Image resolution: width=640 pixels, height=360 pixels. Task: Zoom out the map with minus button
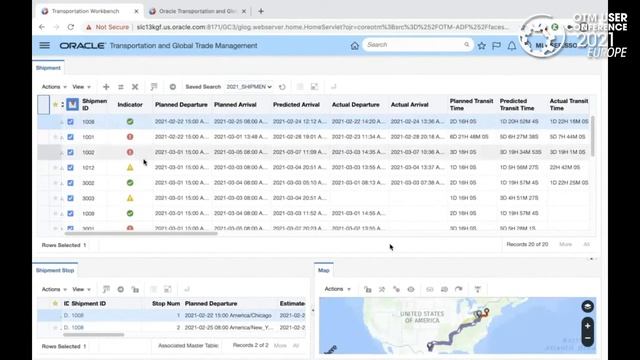tap(587, 338)
